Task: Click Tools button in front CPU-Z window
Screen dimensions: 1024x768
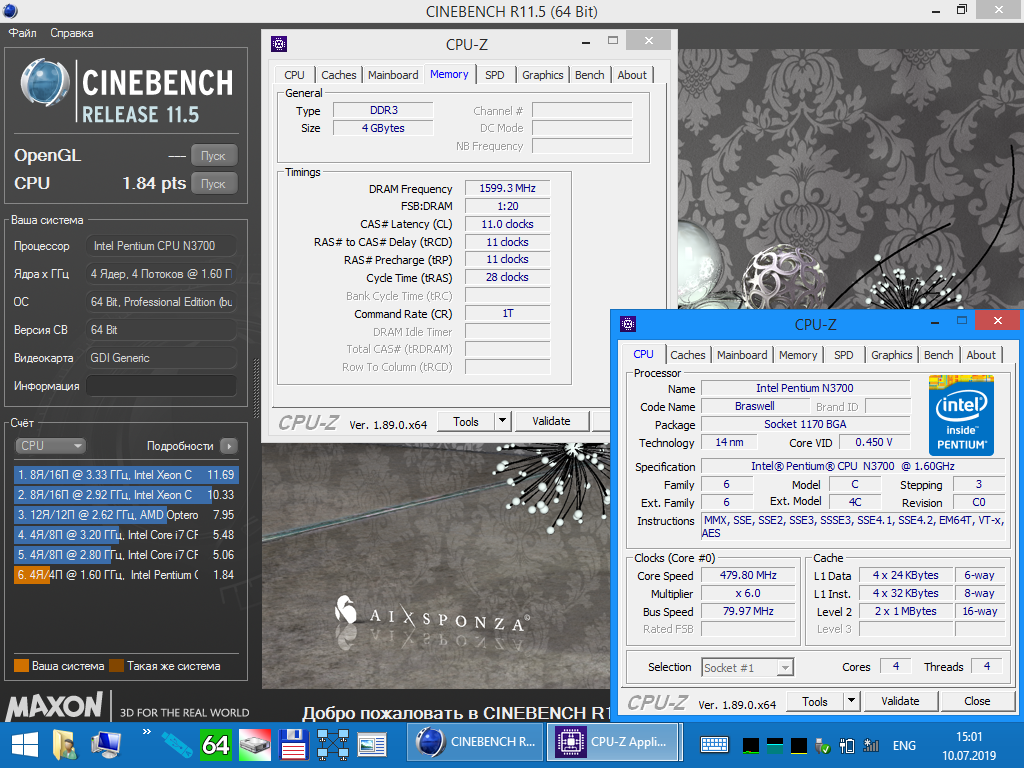Action: click(x=815, y=701)
